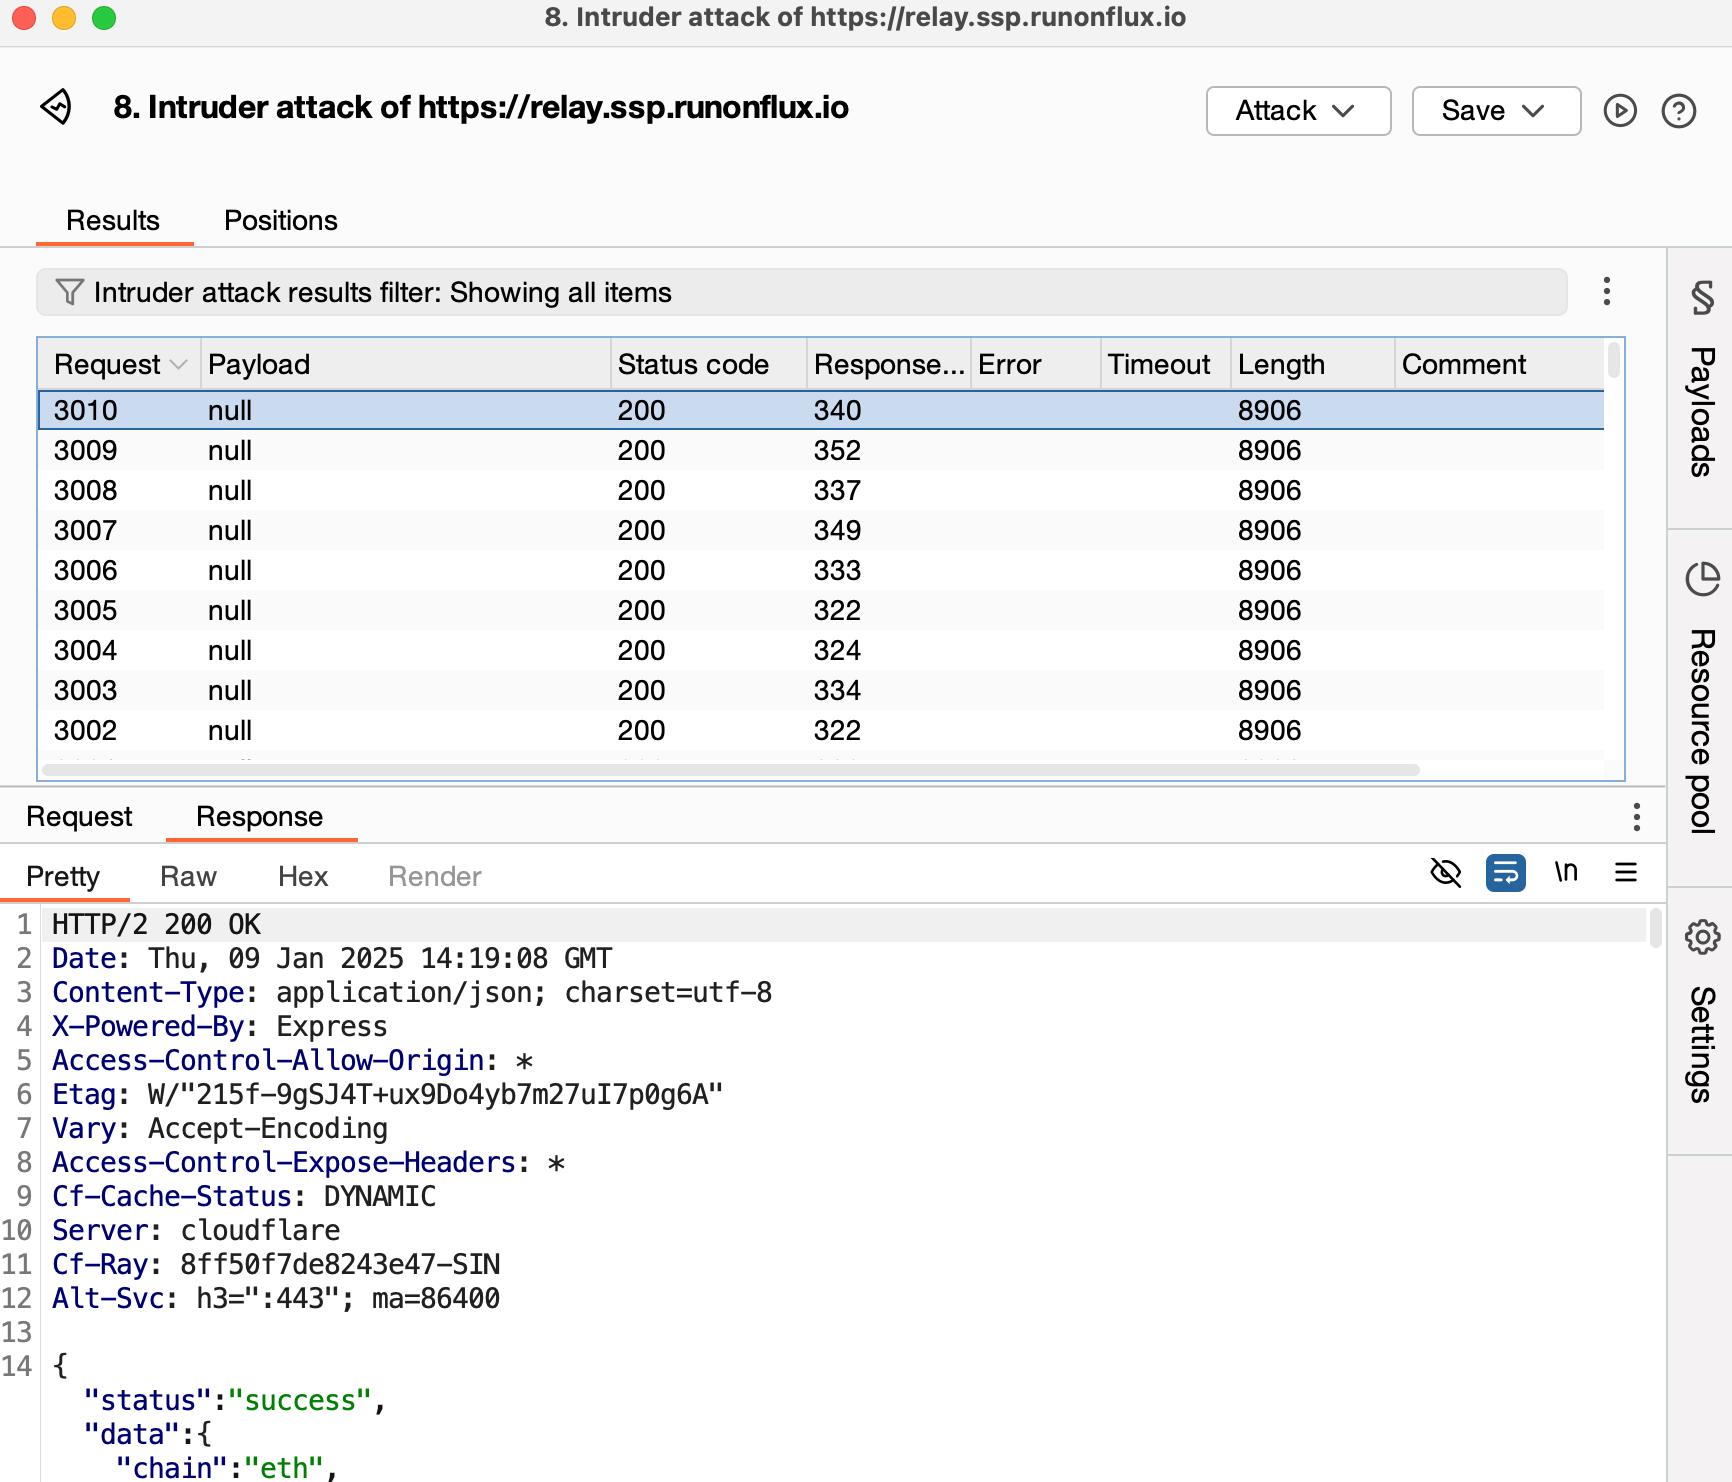This screenshot has height=1482, width=1732.
Task: Select request row 3005
Action: (821, 610)
